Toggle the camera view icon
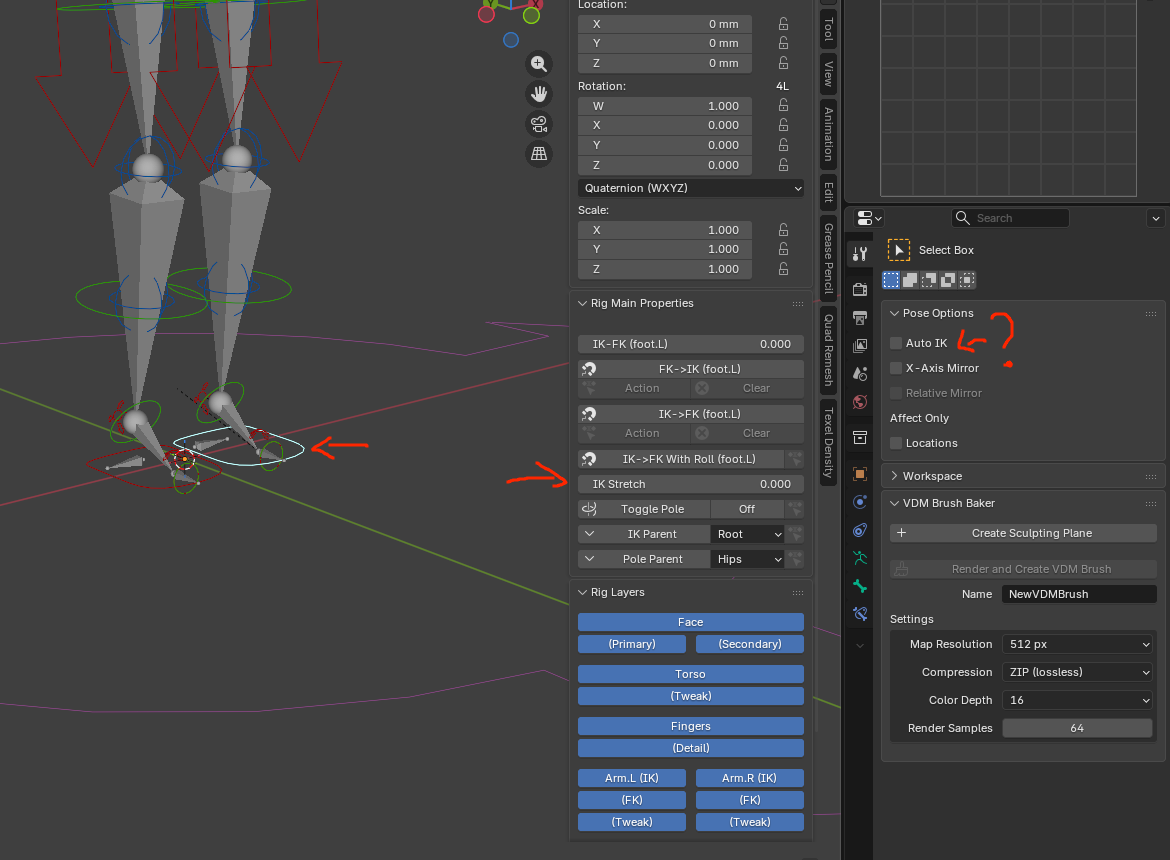The image size is (1170, 860). 539,124
